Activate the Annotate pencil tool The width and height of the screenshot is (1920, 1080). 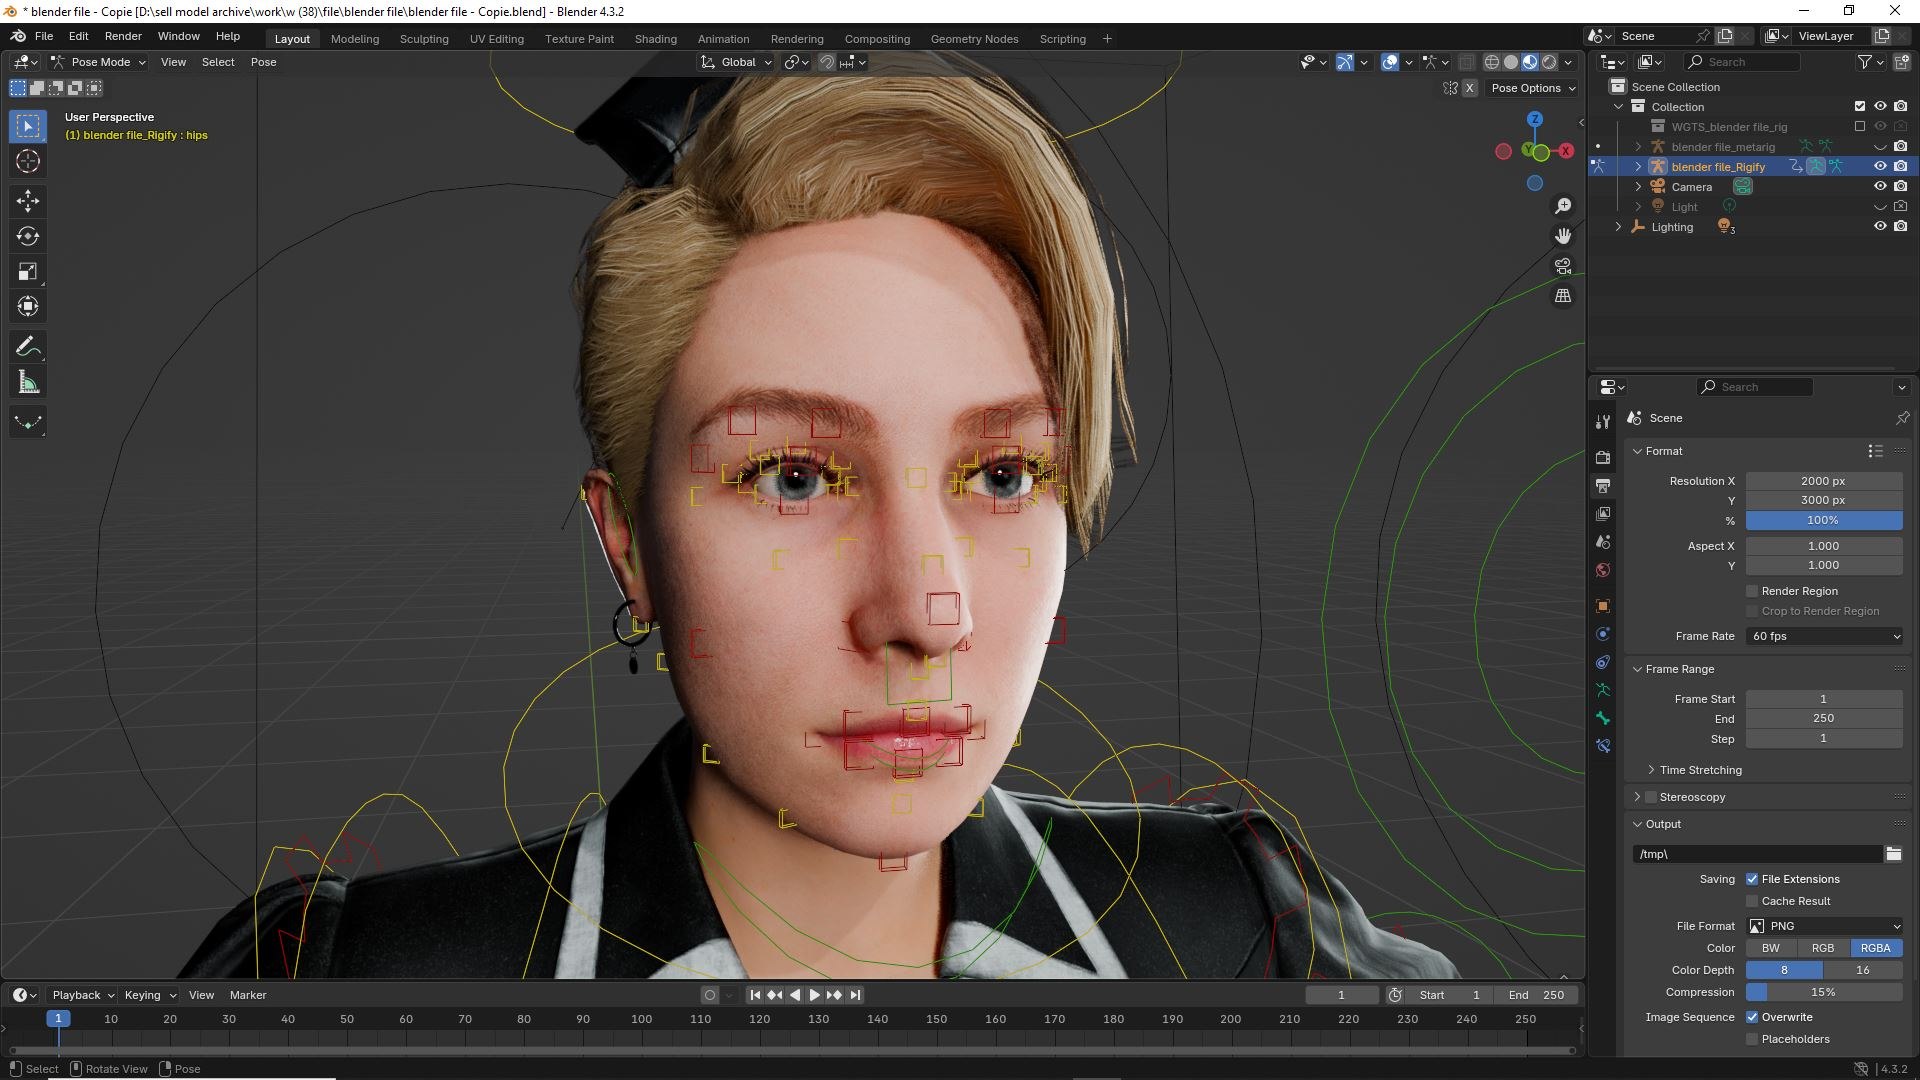(28, 347)
